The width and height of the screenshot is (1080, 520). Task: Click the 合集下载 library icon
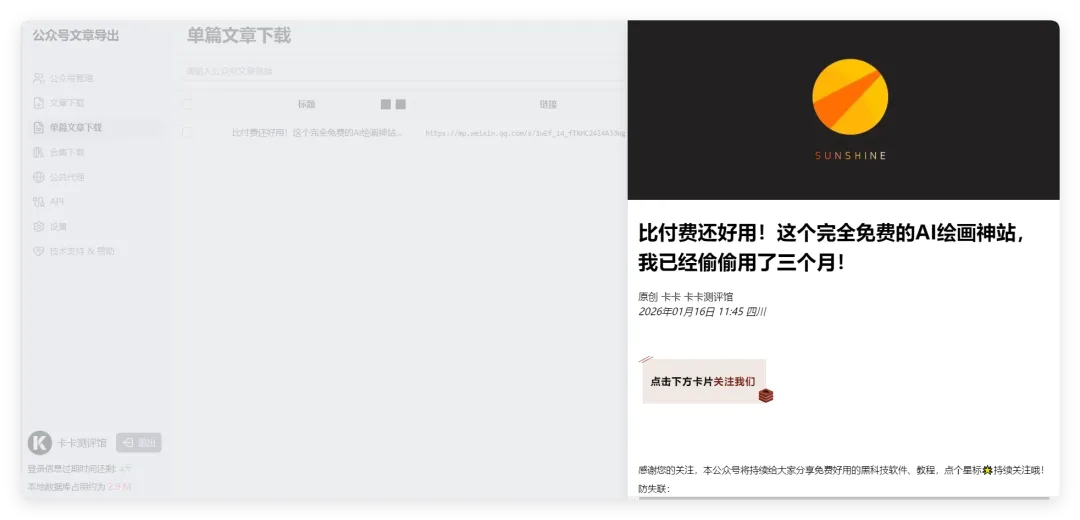point(39,152)
